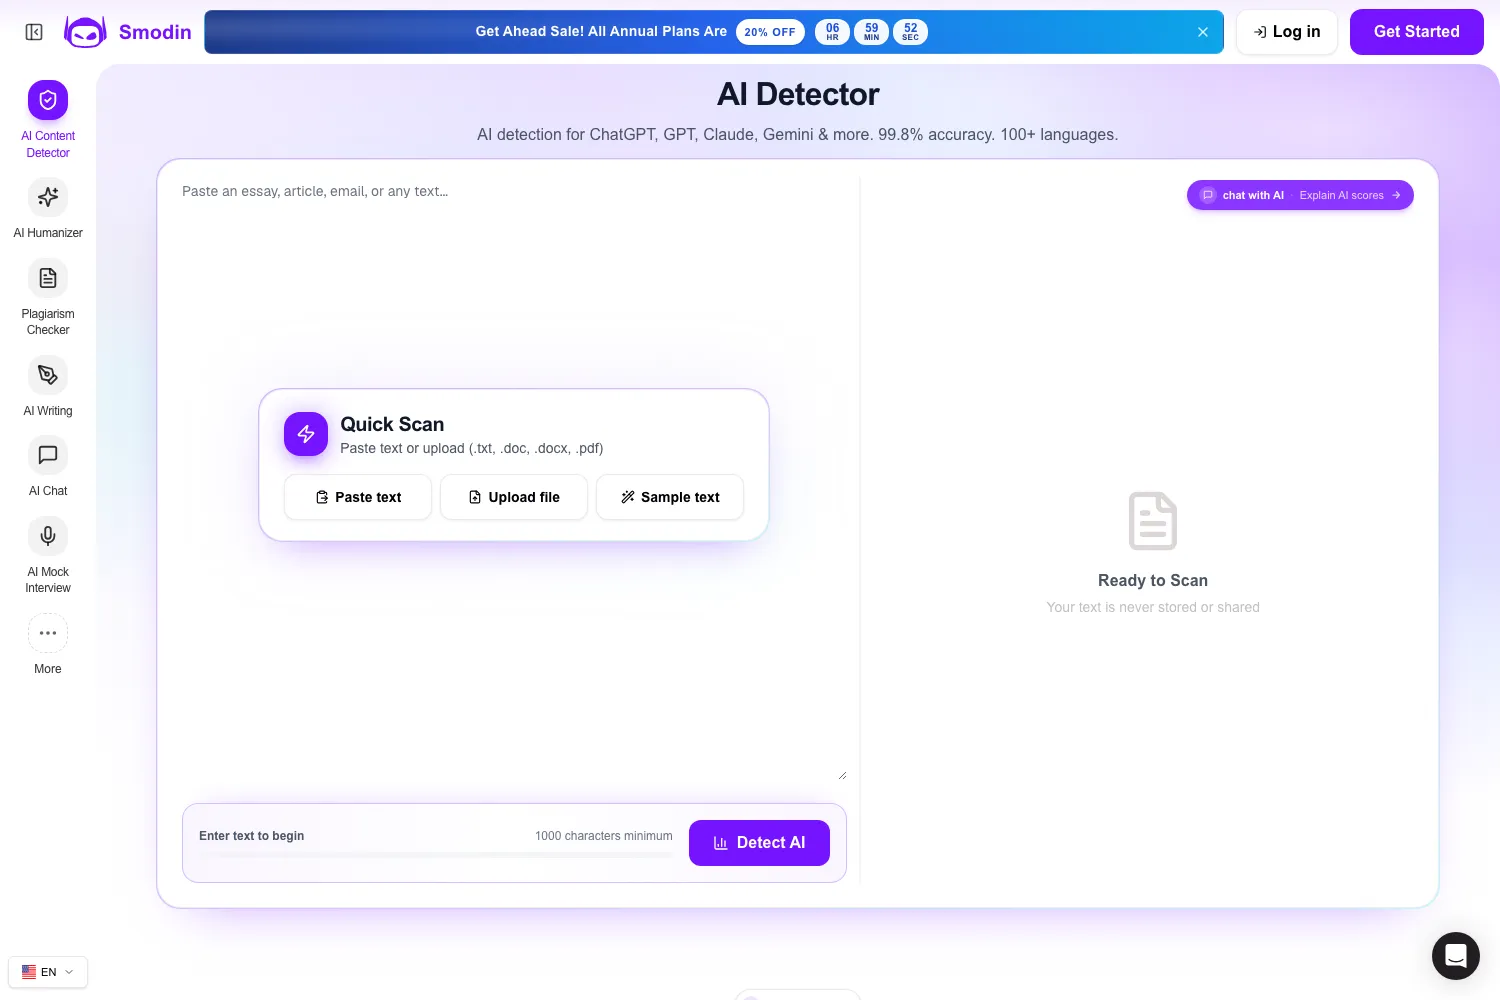Screen dimensions: 1500x1000
Task: Open the Plagiarism Checker document icon
Action: [x=48, y=278]
